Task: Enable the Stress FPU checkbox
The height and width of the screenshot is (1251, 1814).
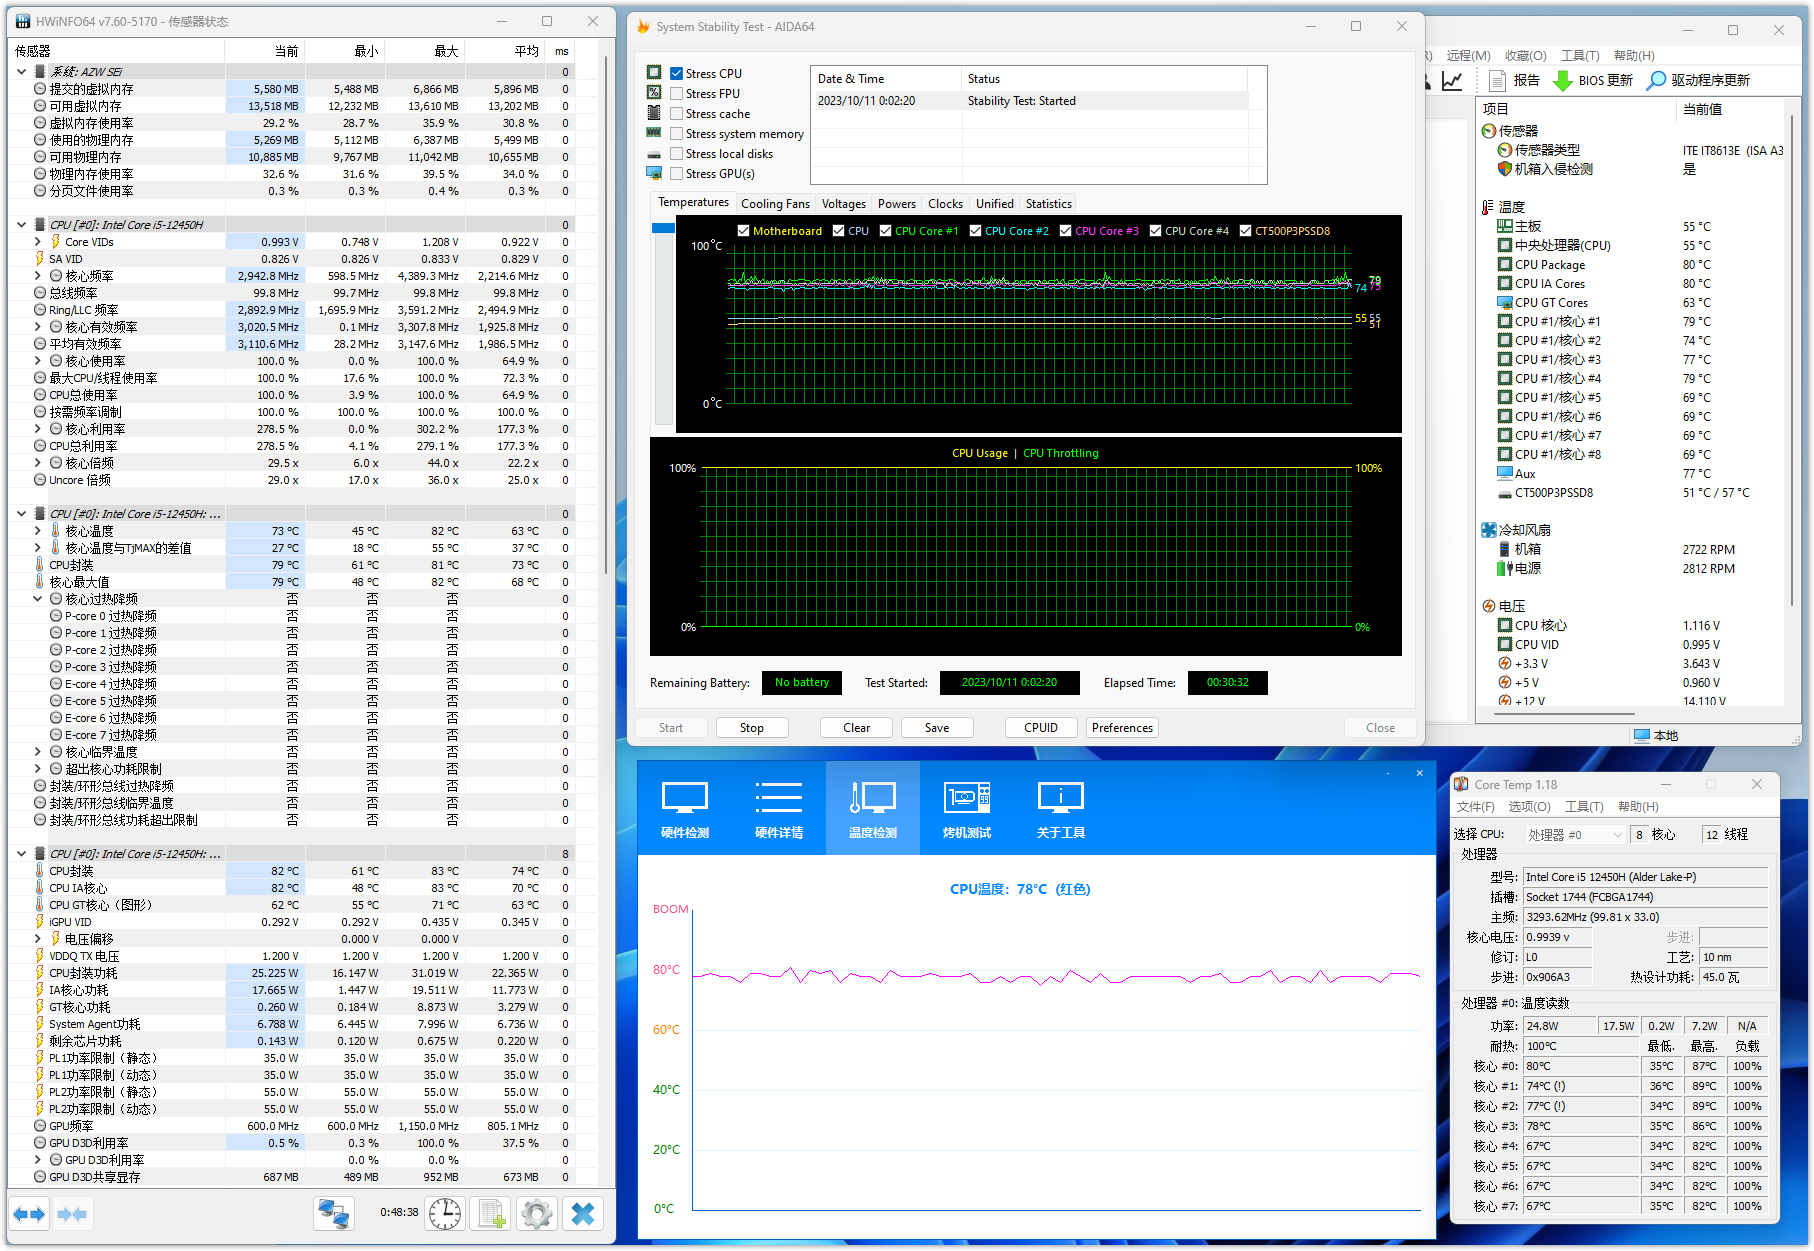Action: pyautogui.click(x=677, y=94)
